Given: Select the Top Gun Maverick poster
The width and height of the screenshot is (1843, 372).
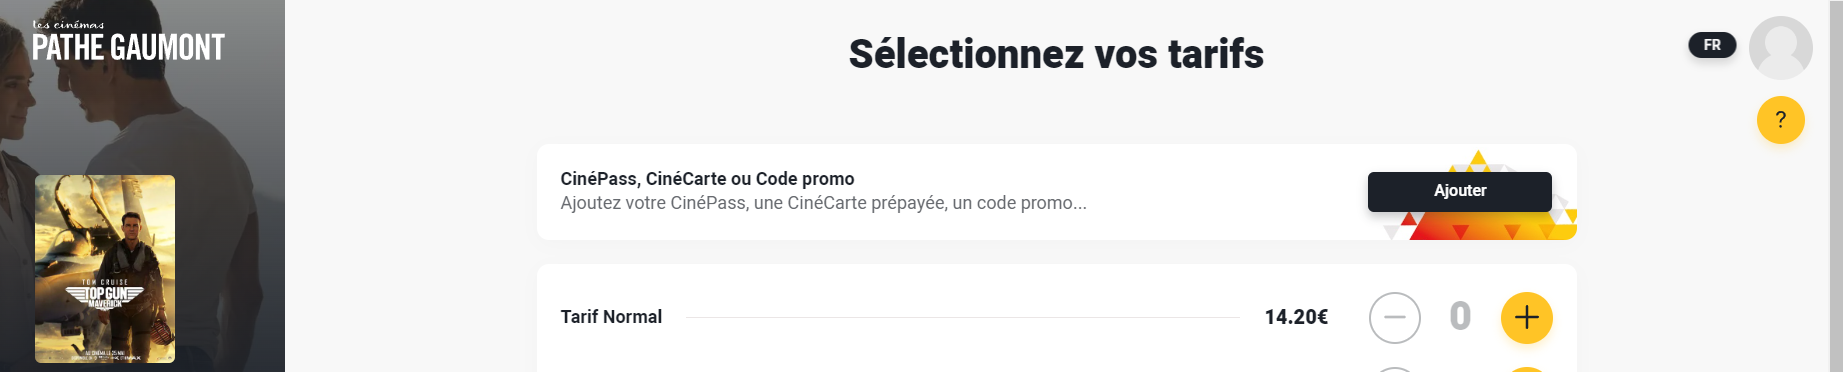Looking at the screenshot, I should coord(105,269).
